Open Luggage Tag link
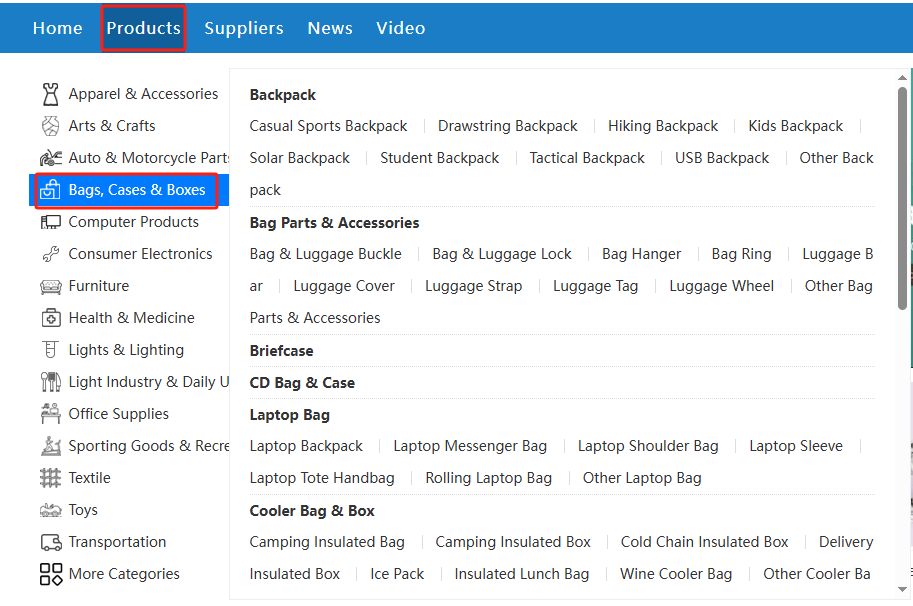The height and width of the screenshot is (606, 913). point(596,286)
